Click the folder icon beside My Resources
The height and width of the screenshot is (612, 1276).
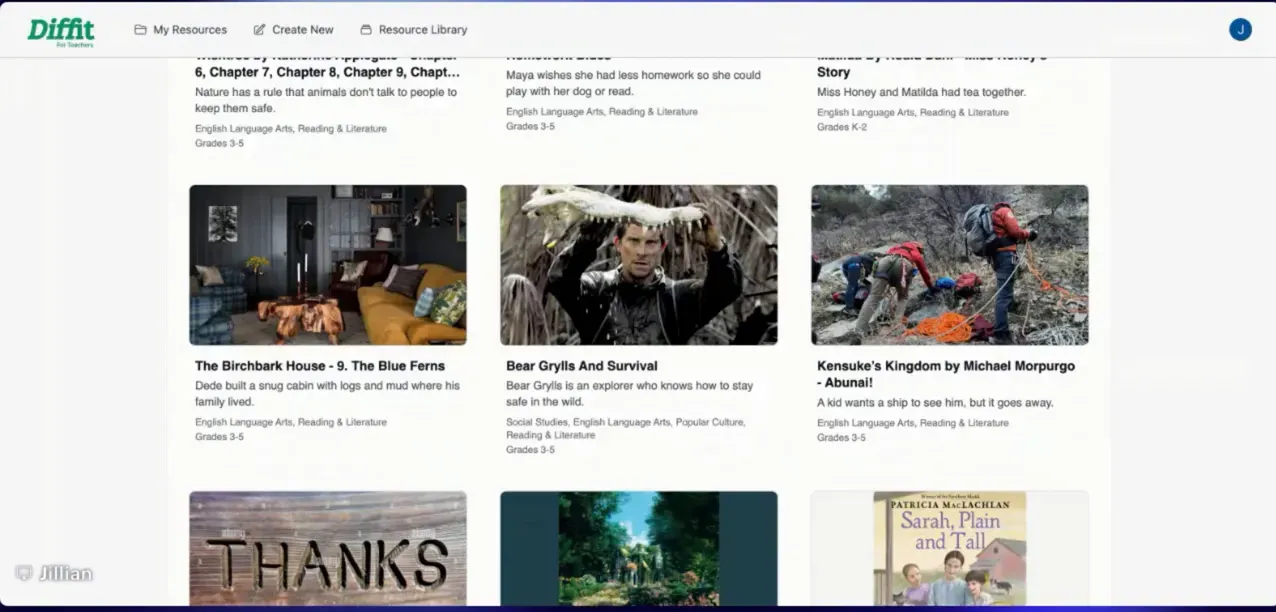140,30
